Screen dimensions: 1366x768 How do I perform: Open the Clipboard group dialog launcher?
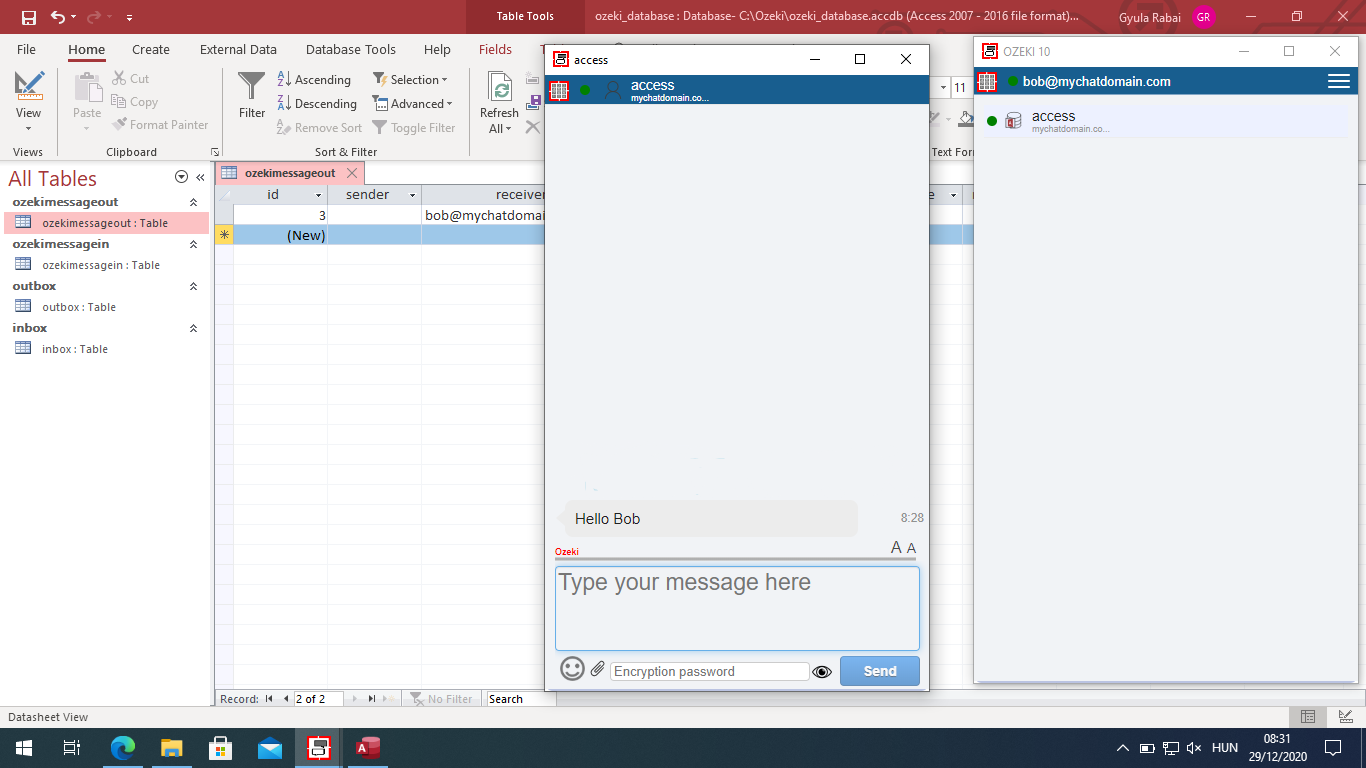click(x=215, y=152)
